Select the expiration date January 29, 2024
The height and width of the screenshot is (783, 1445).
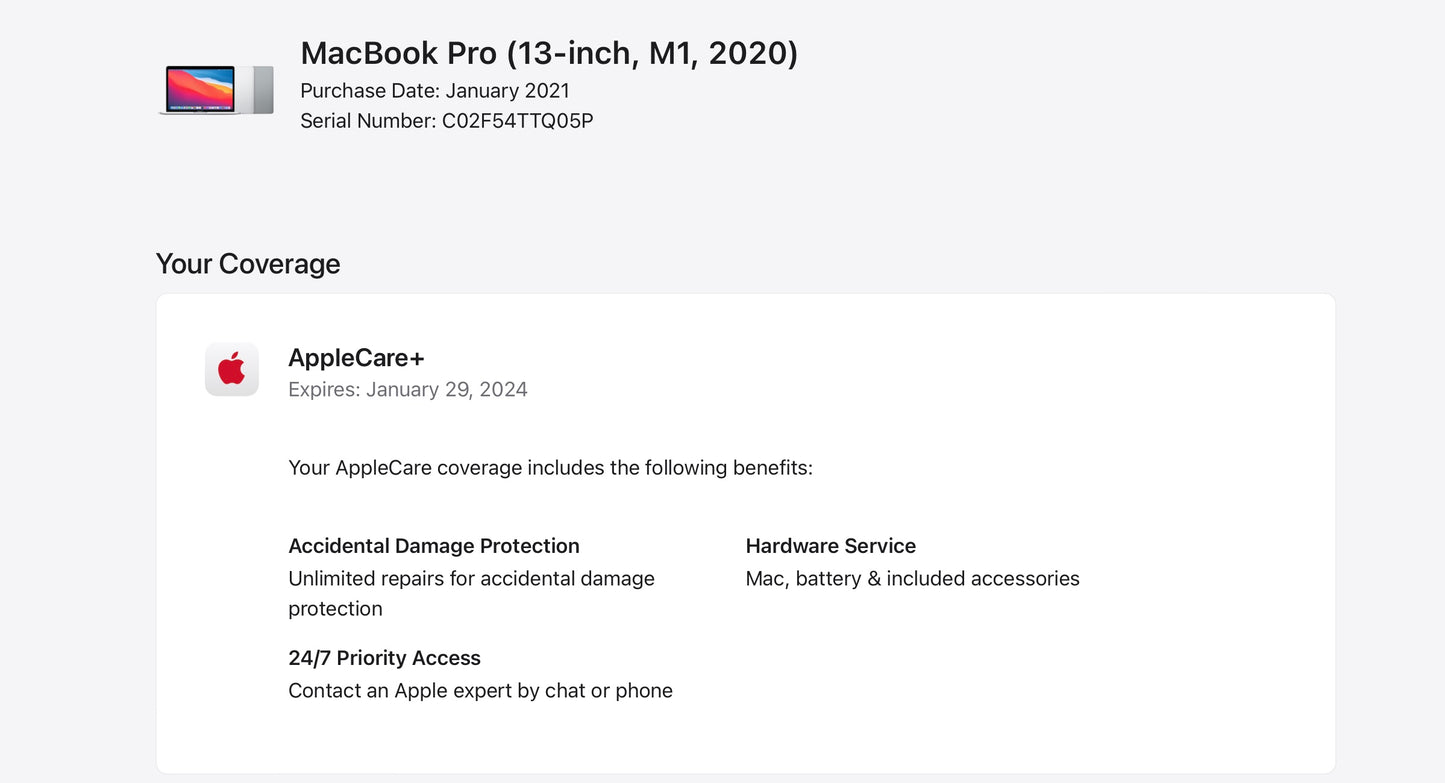(446, 390)
